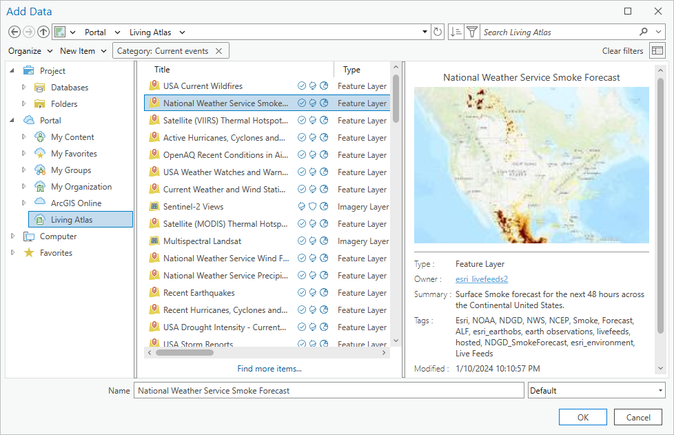The height and width of the screenshot is (435, 674).
Task: Click the Find more items link
Action: (269, 368)
